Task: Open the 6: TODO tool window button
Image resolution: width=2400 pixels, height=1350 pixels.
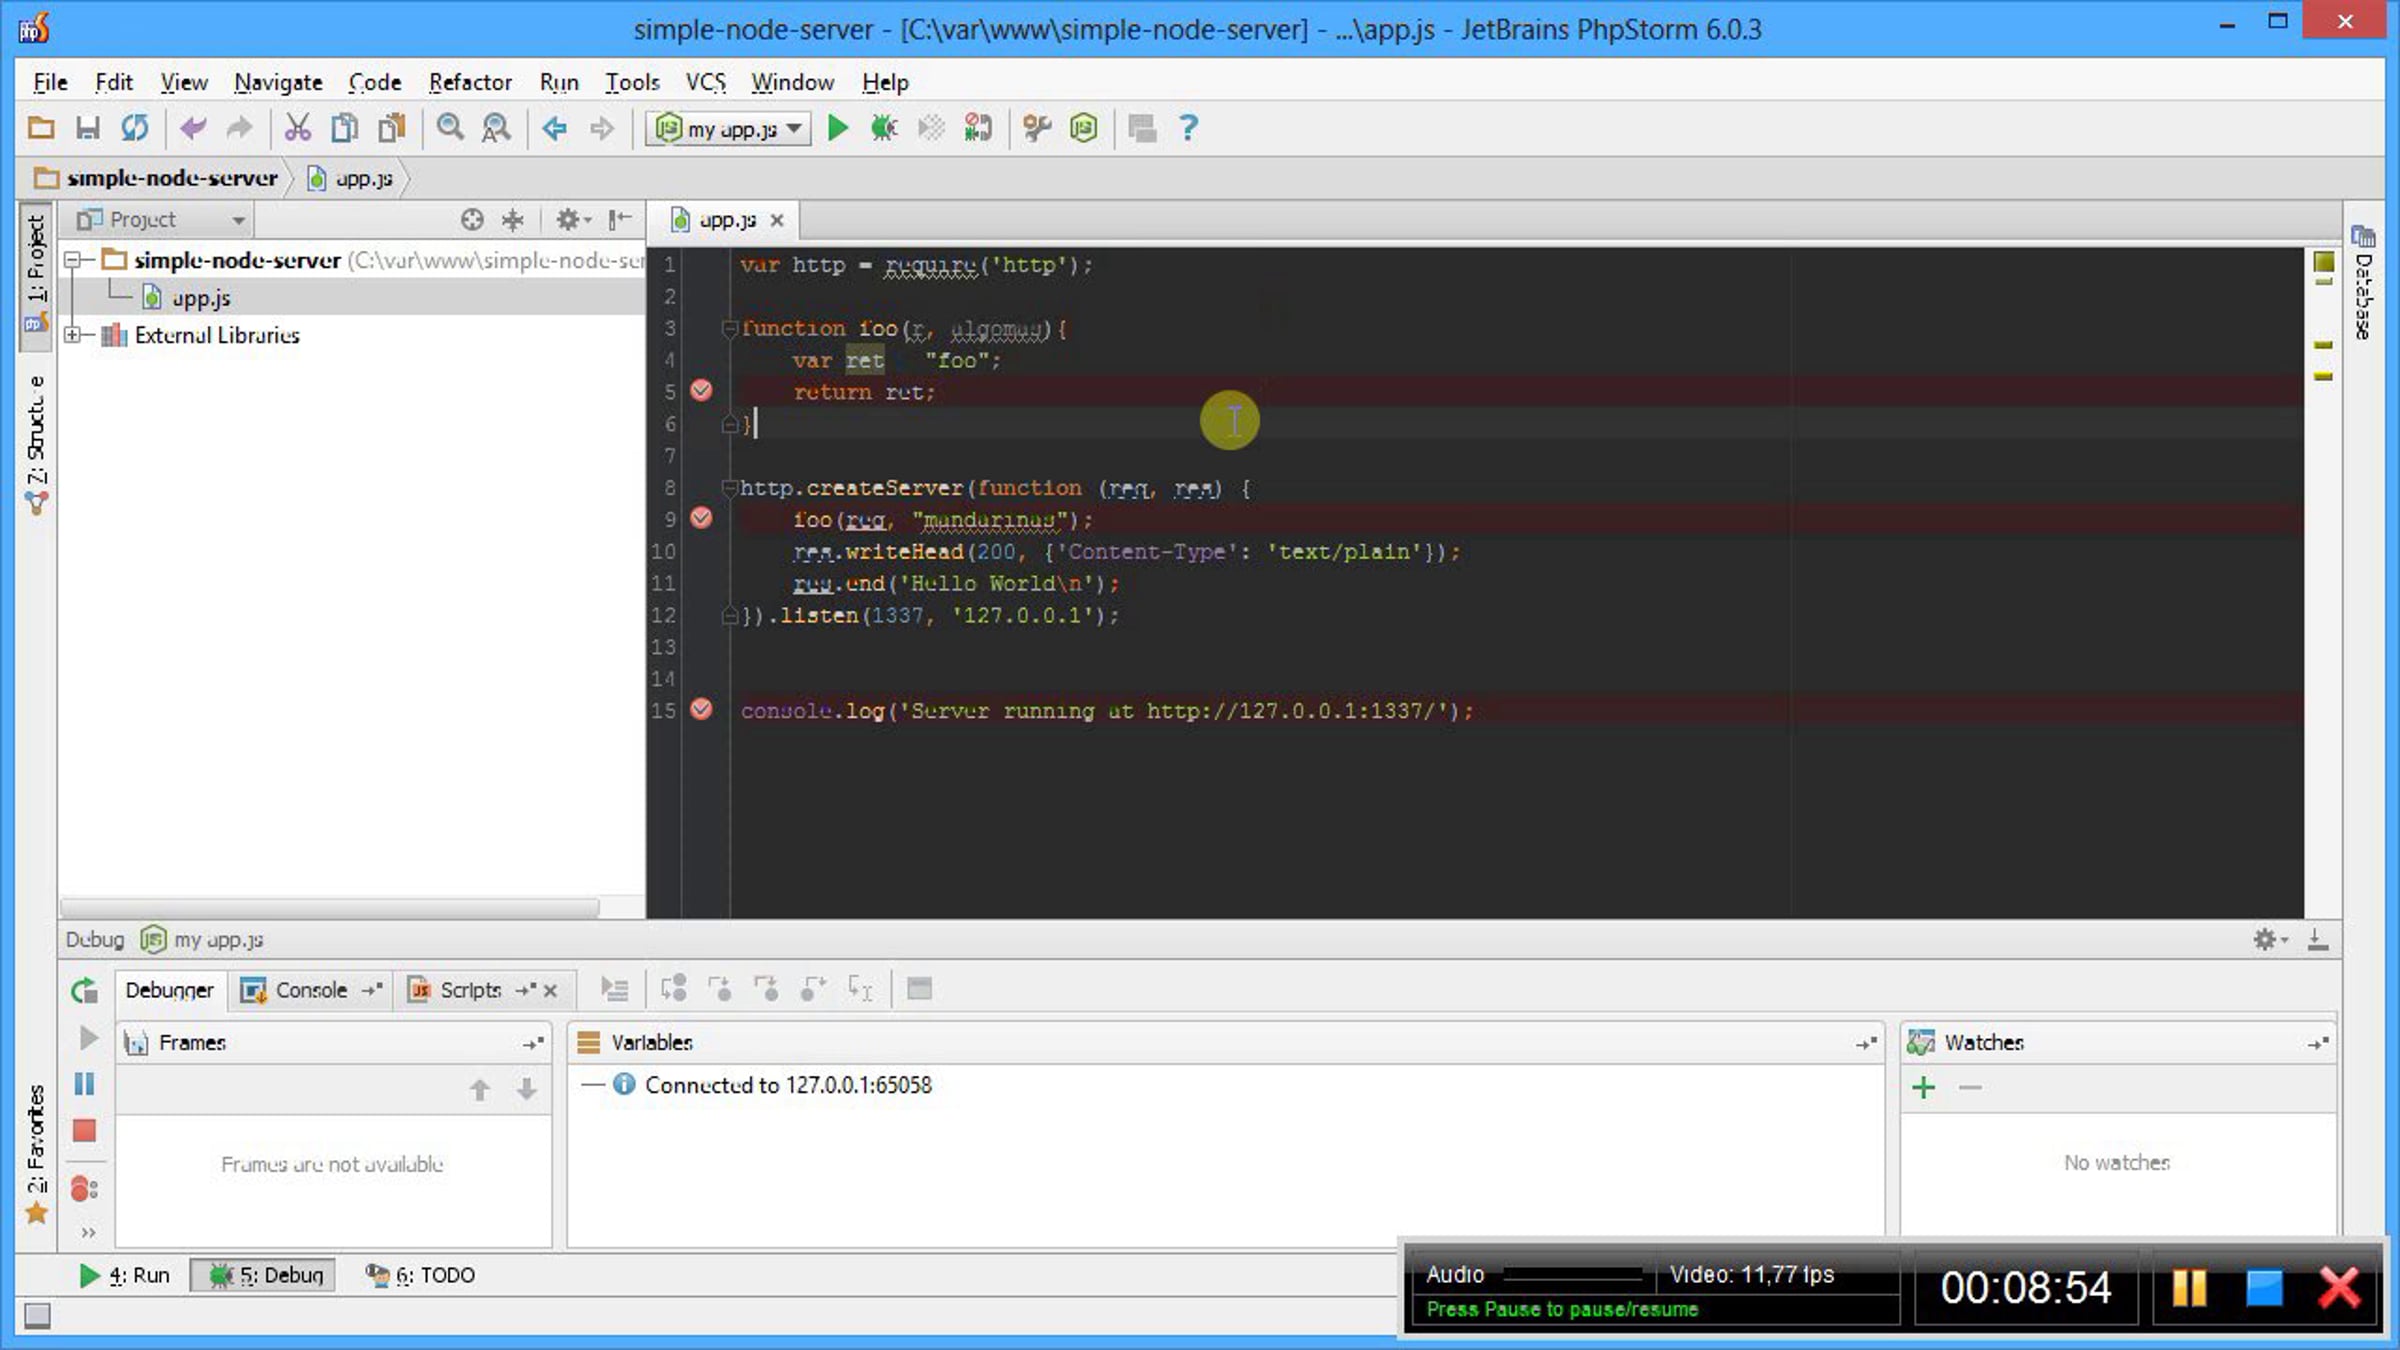Action: 420,1275
